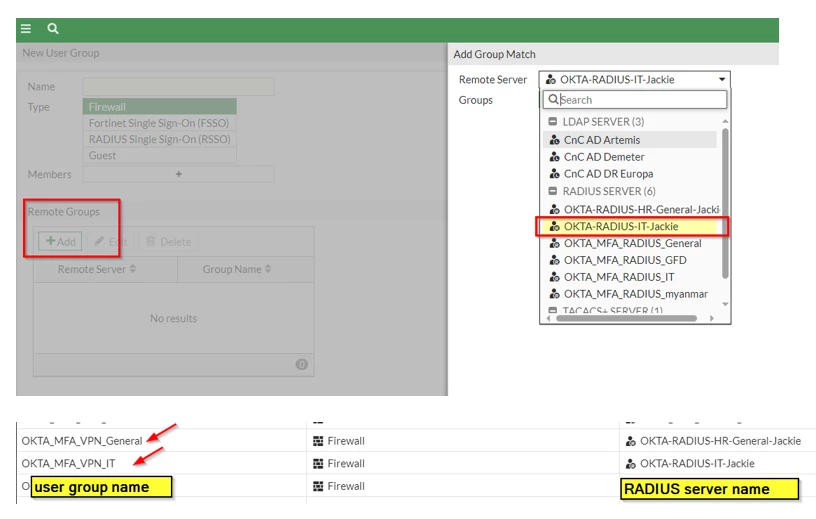Click the Edit button under Remote Groups
816x519 pixels.
tap(110, 241)
